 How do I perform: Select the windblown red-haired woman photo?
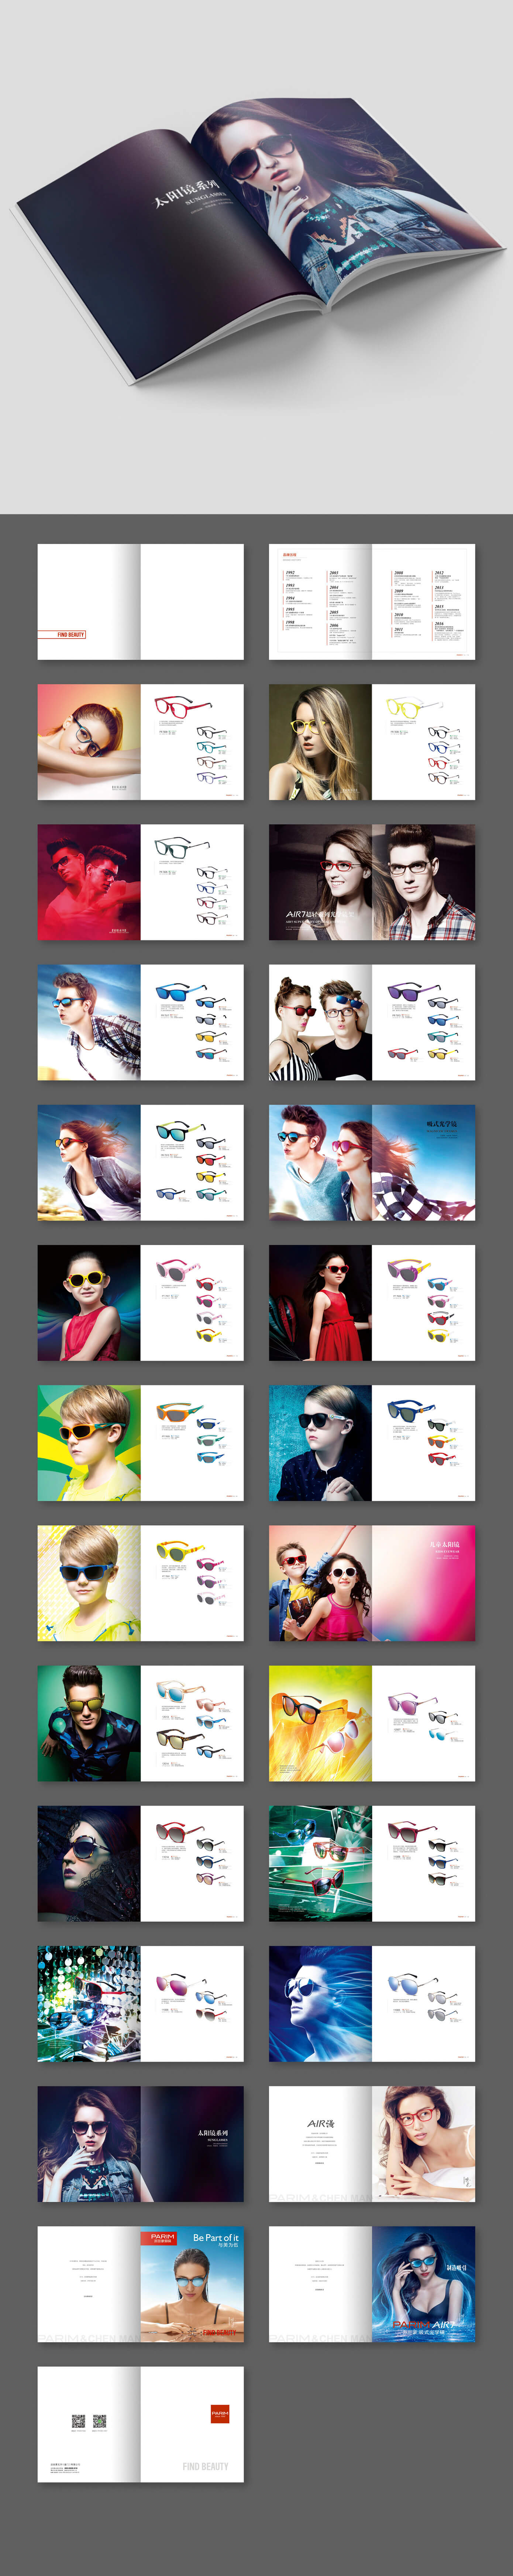[89, 1161]
